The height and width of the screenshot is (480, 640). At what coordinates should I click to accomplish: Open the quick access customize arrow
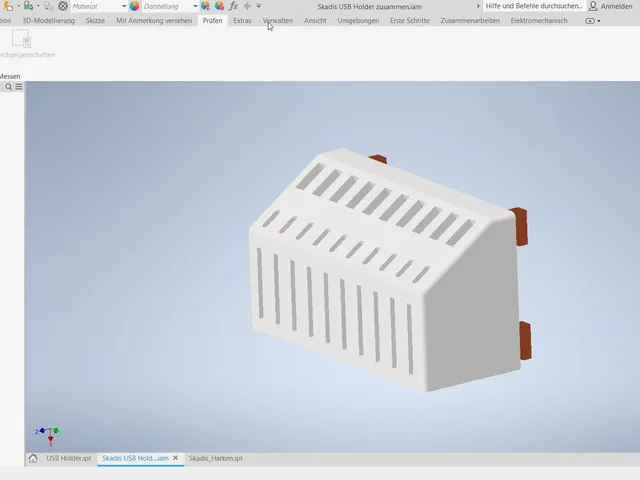(259, 6)
